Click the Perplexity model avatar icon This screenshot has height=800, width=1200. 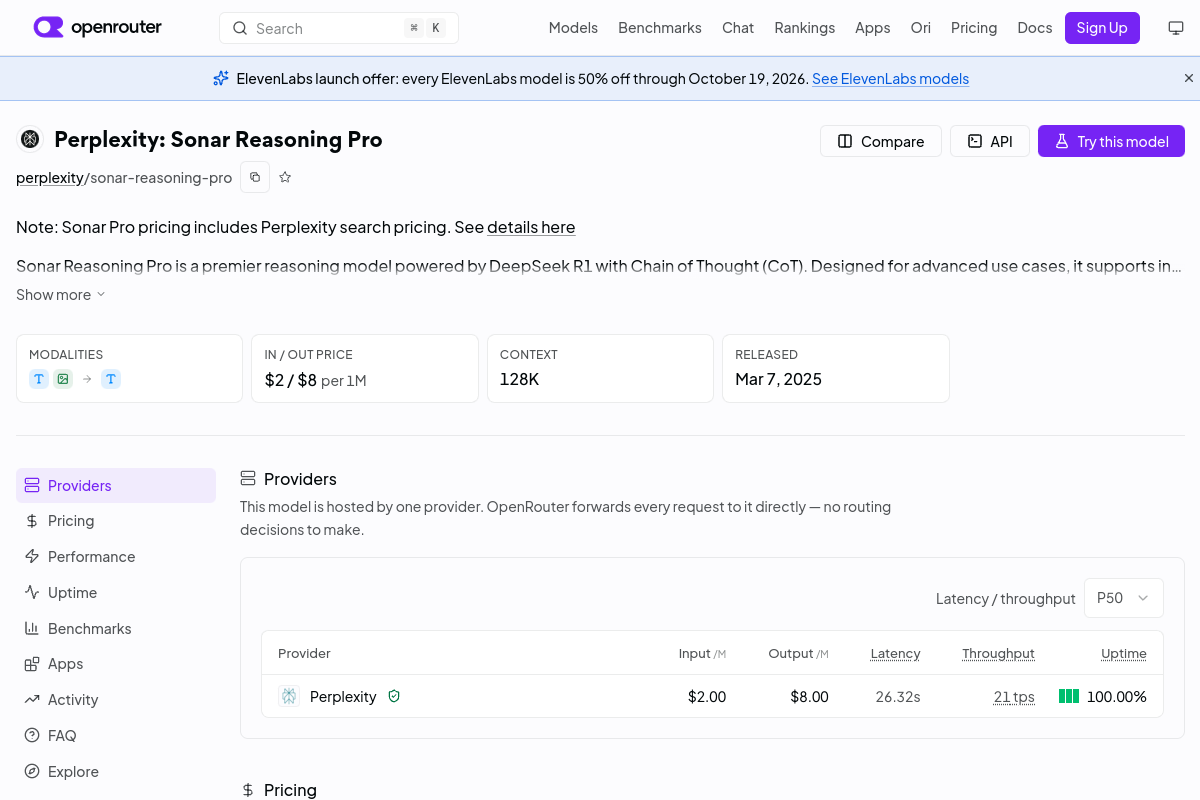tap(30, 139)
